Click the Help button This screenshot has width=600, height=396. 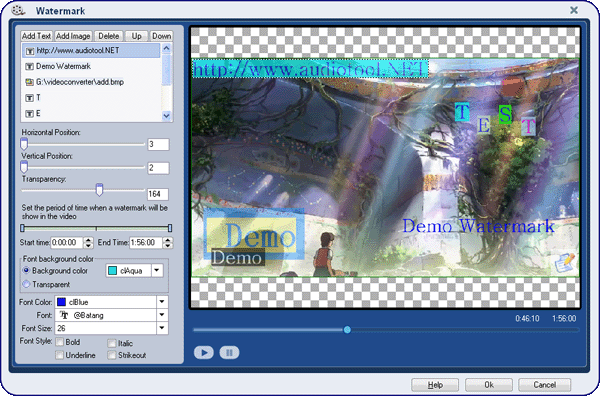pyautogui.click(x=435, y=385)
